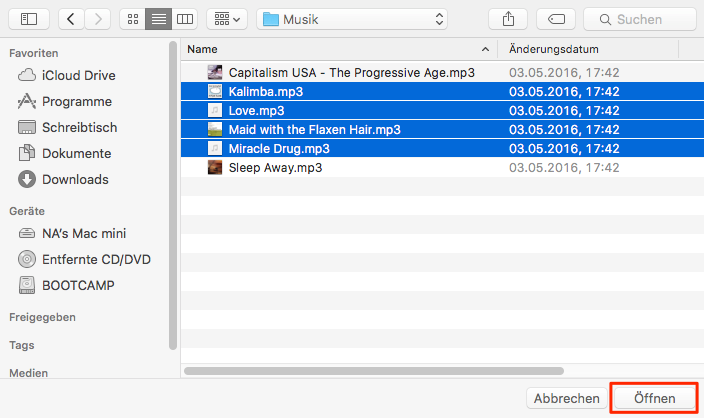Open Programme in the sidebar
This screenshot has height=418, width=704.
tap(77, 101)
